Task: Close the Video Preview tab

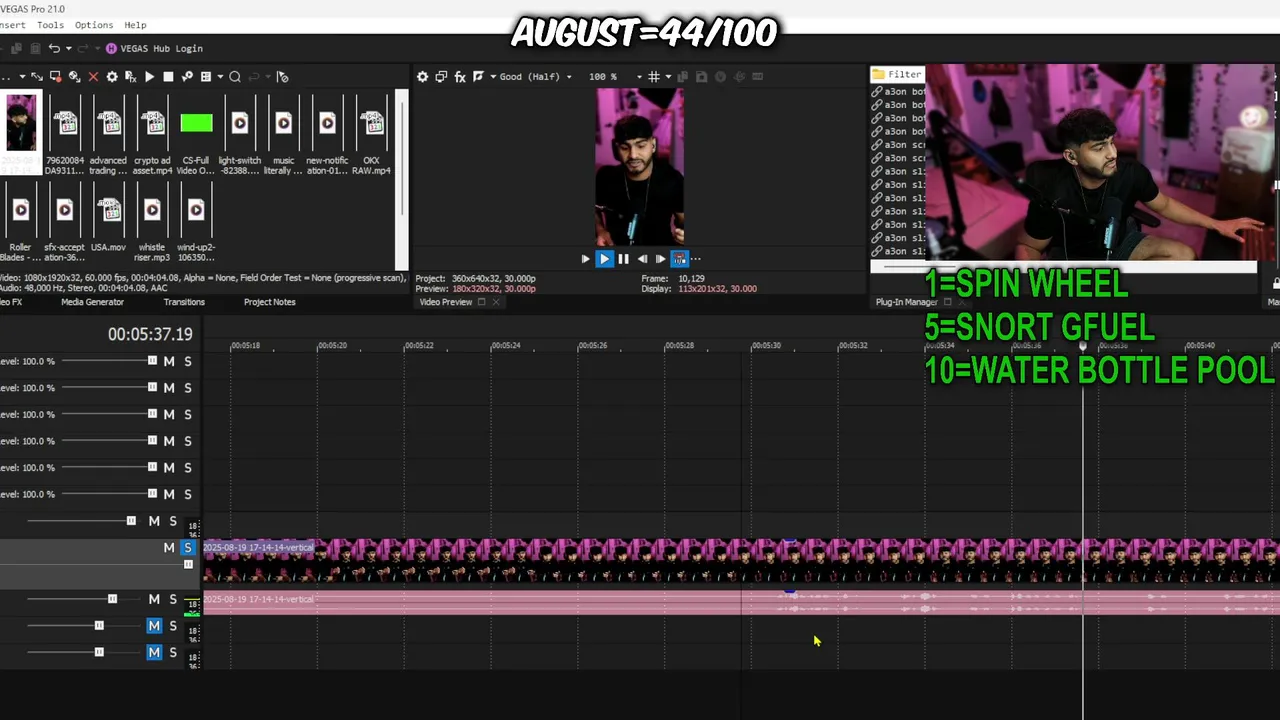Action: click(495, 302)
